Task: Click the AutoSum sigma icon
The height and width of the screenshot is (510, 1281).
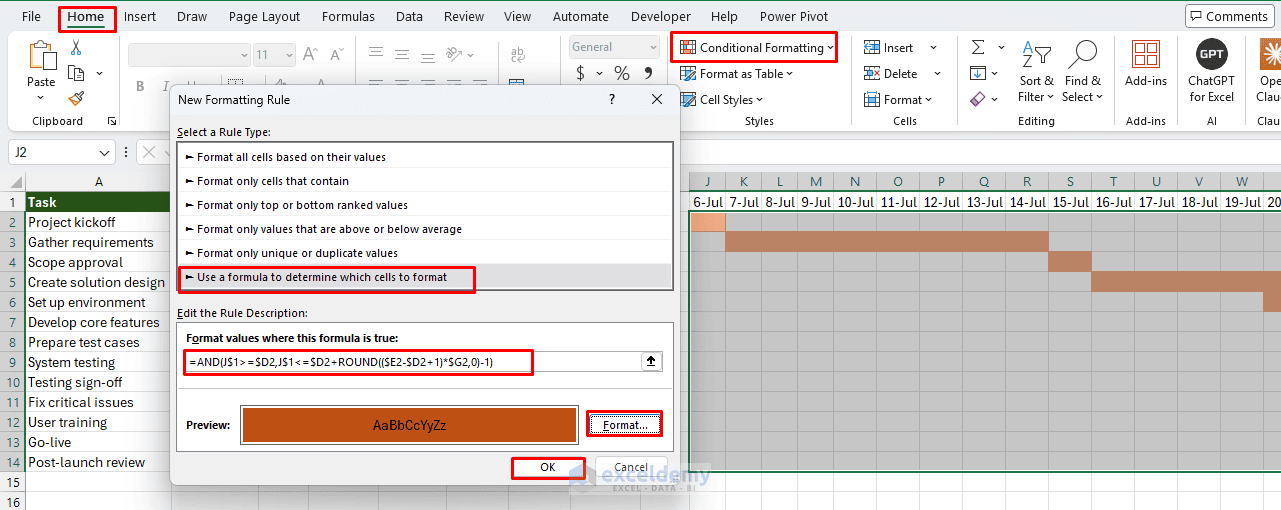Action: 977,47
